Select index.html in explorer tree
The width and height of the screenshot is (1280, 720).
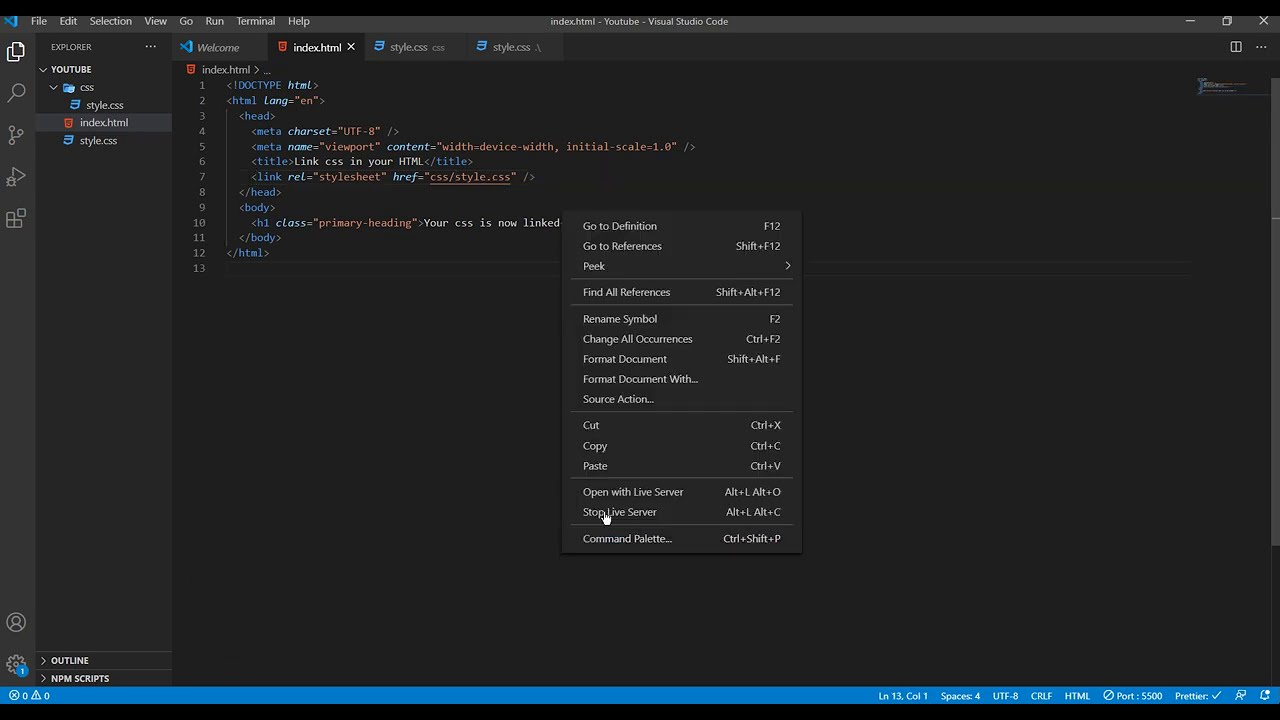click(x=104, y=123)
